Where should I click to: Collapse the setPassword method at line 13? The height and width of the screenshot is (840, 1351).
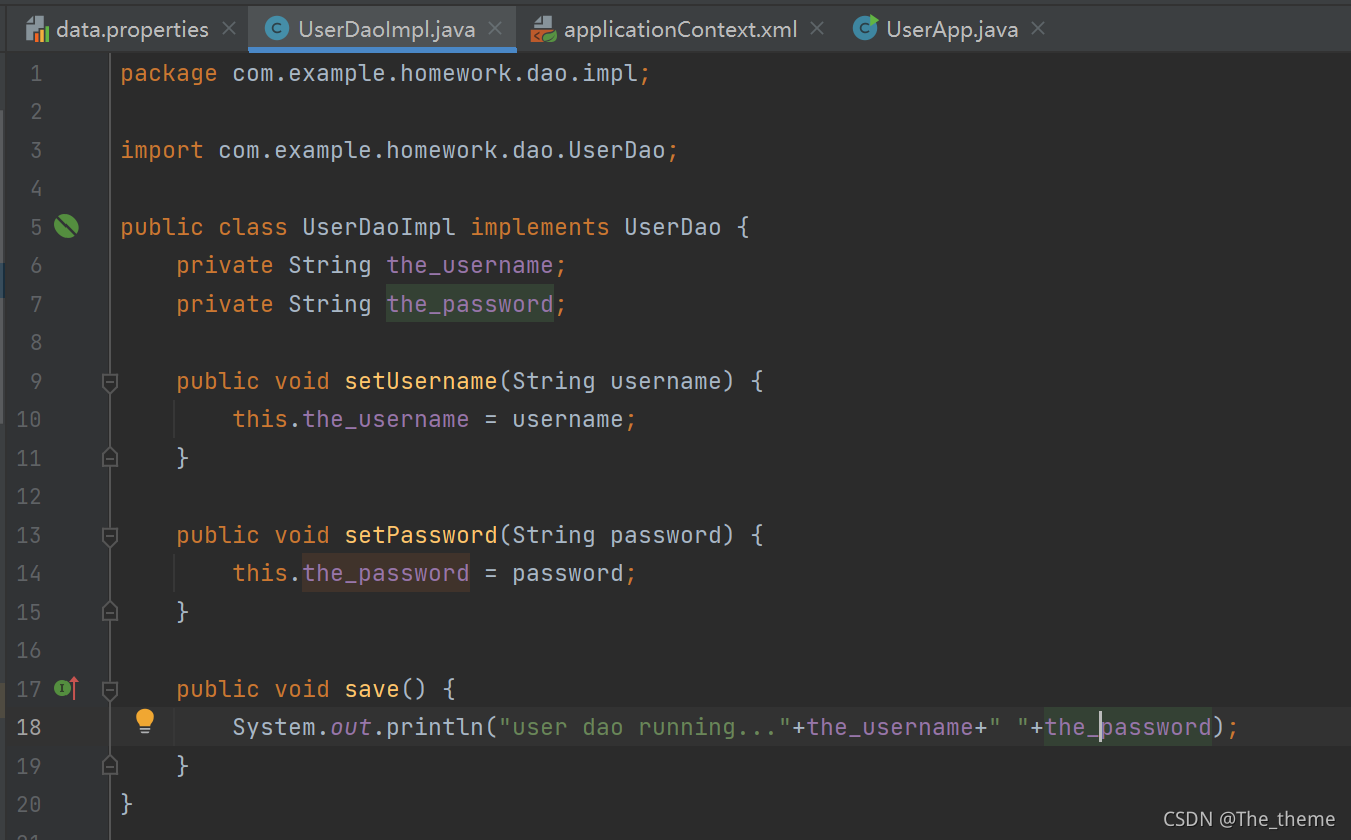coord(110,535)
